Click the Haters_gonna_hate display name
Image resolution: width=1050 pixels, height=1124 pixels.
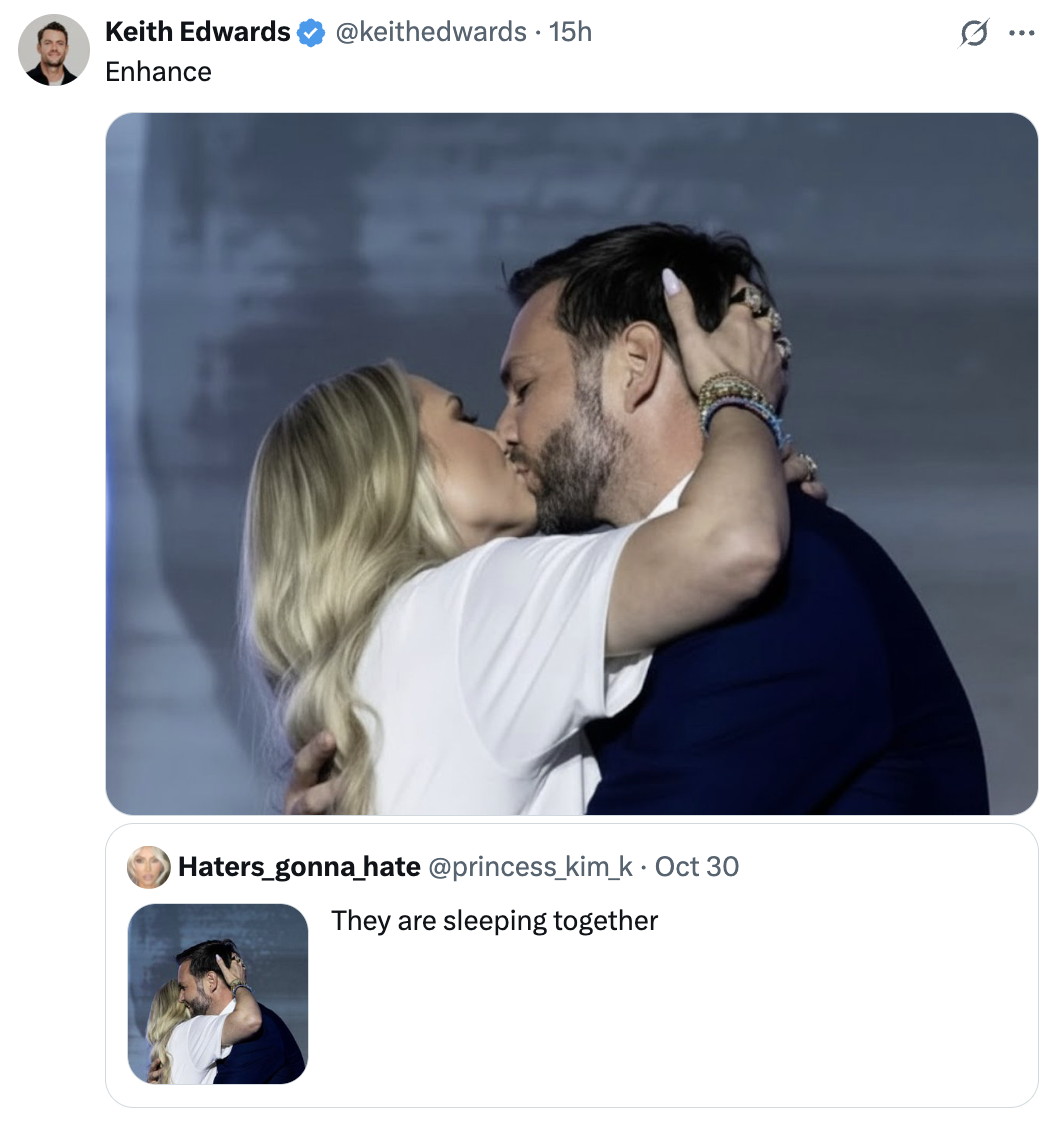298,866
